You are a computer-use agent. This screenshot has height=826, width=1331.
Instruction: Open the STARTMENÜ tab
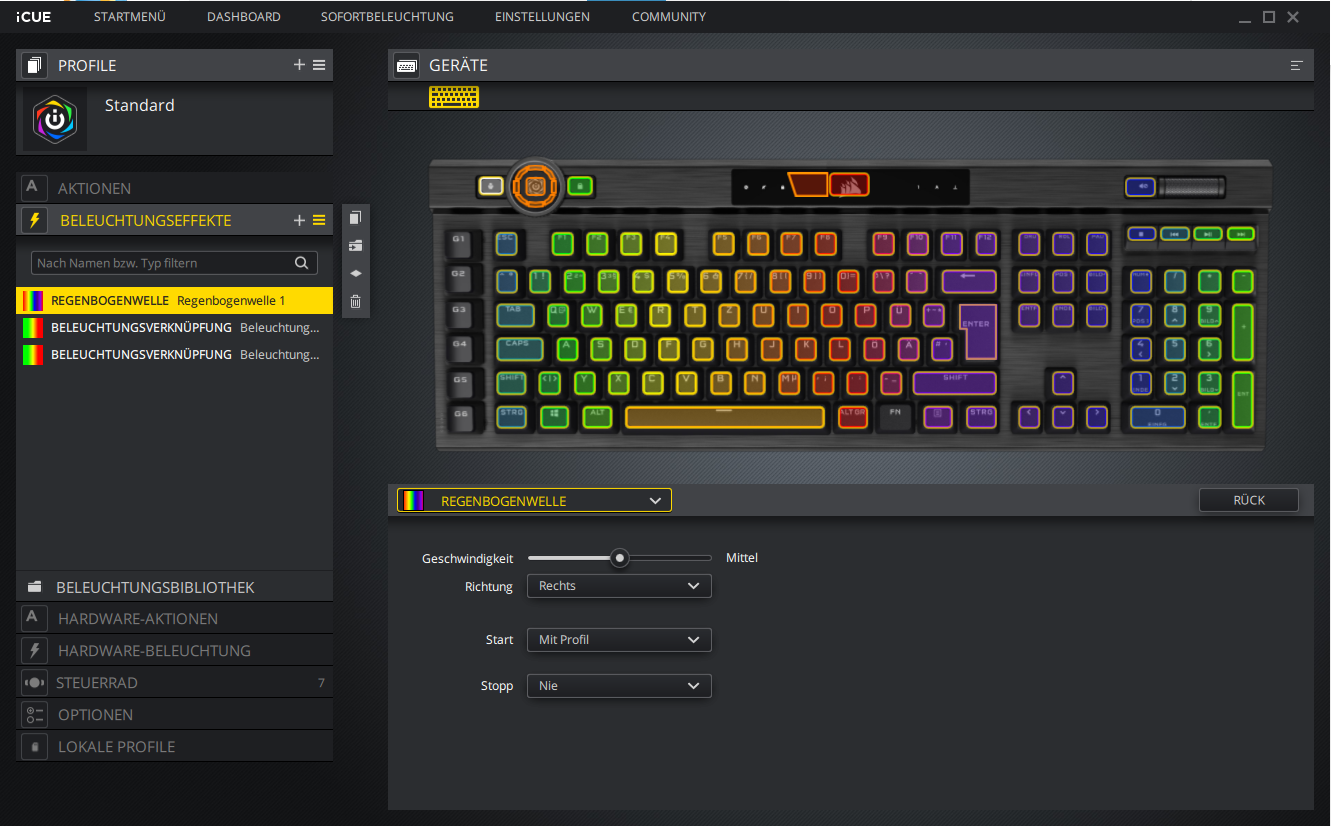coord(130,17)
